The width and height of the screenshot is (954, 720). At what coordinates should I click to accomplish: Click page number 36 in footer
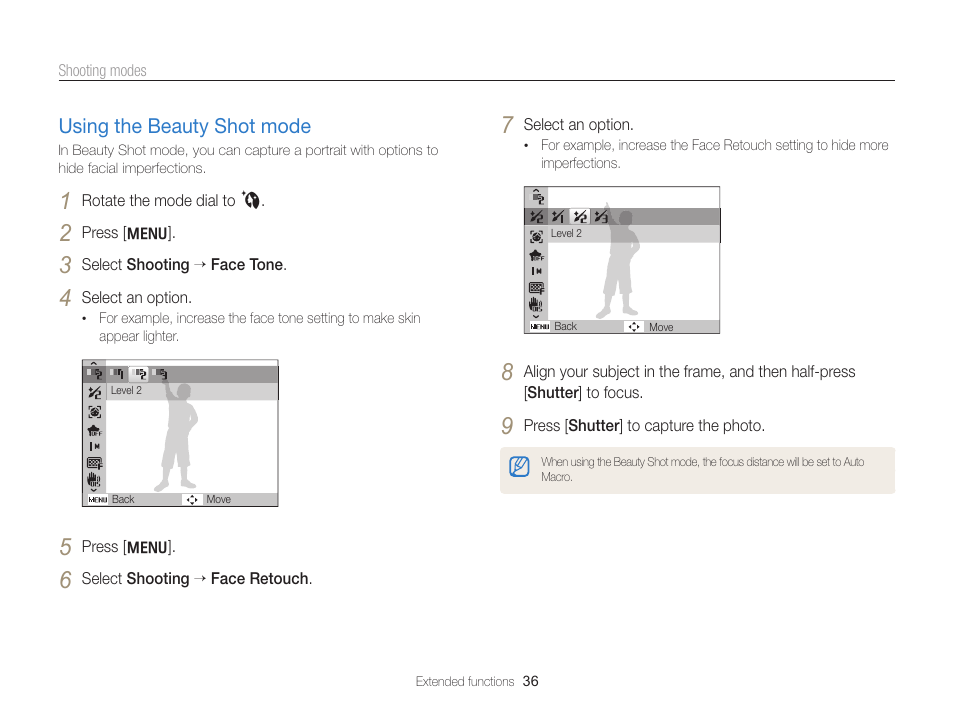coord(531,681)
